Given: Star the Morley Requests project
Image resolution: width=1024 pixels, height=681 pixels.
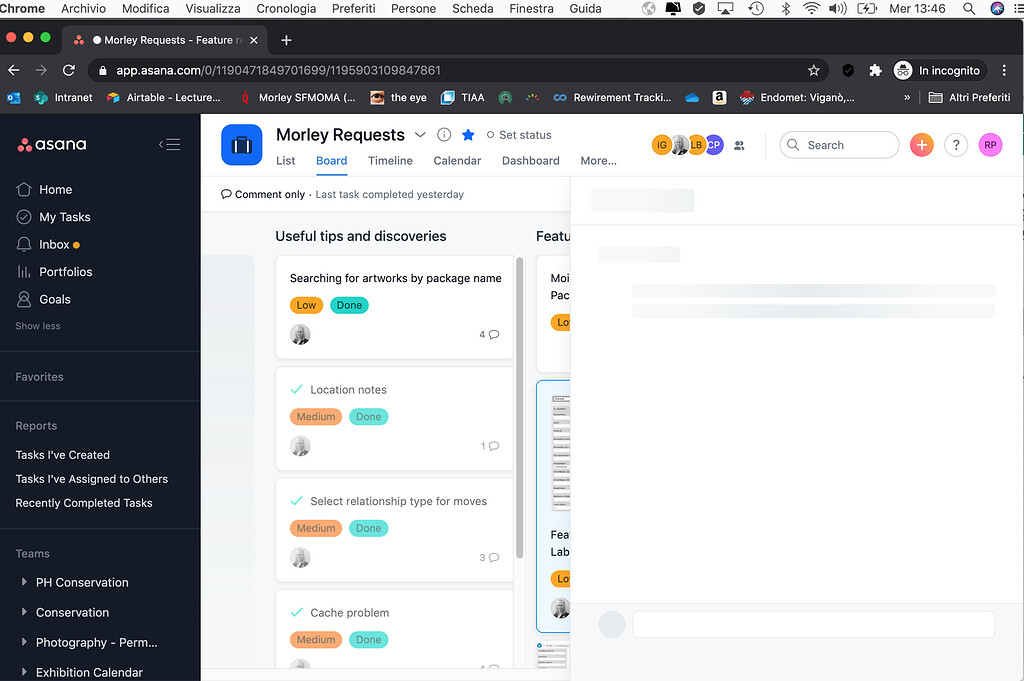Looking at the screenshot, I should click(x=467, y=134).
